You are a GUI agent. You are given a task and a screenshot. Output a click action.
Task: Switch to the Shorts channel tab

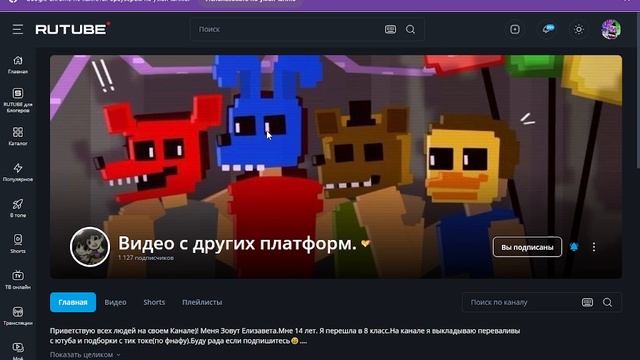coord(154,302)
